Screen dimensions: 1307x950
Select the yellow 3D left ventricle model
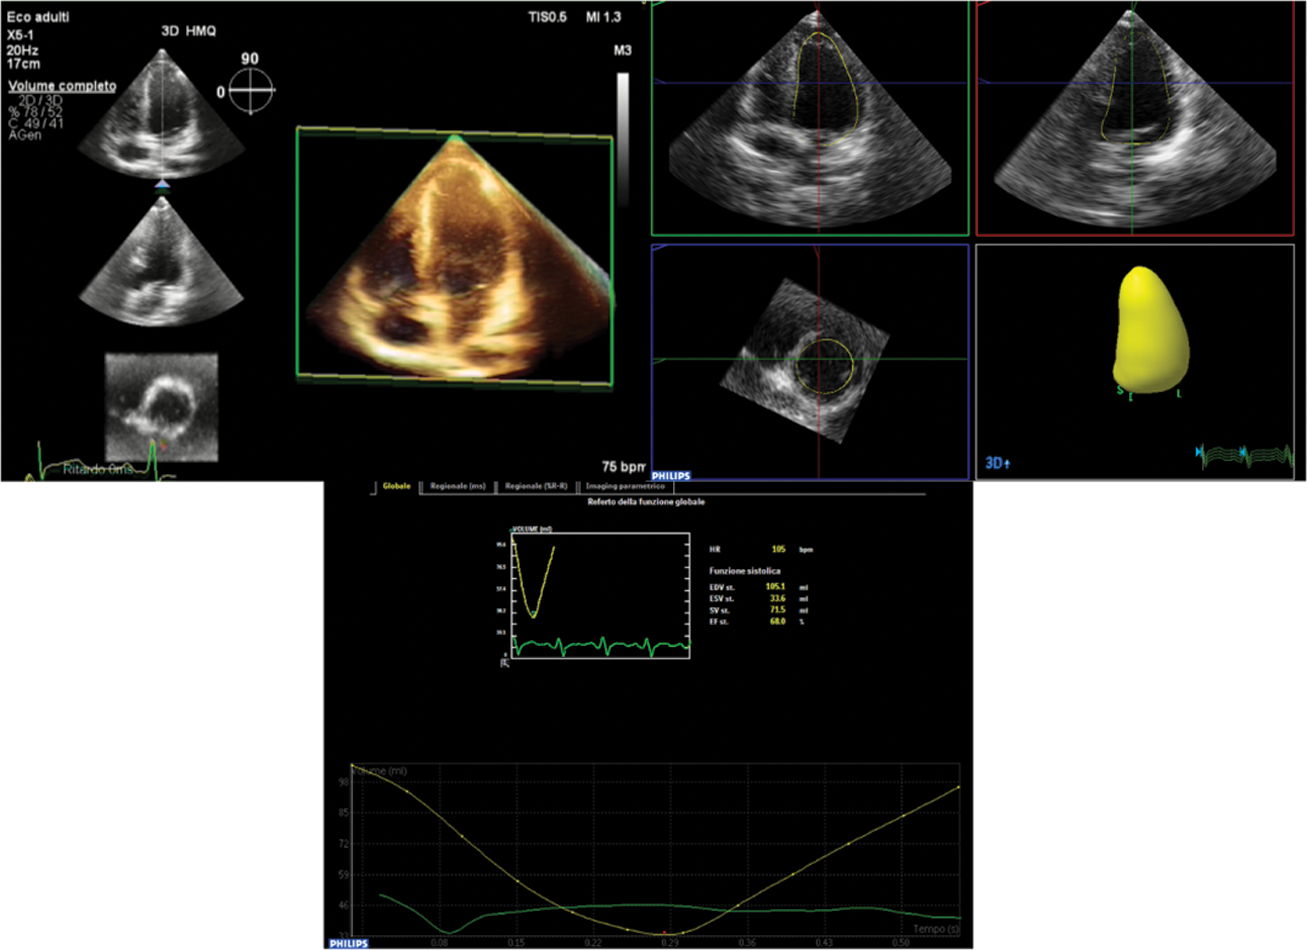pos(1150,330)
